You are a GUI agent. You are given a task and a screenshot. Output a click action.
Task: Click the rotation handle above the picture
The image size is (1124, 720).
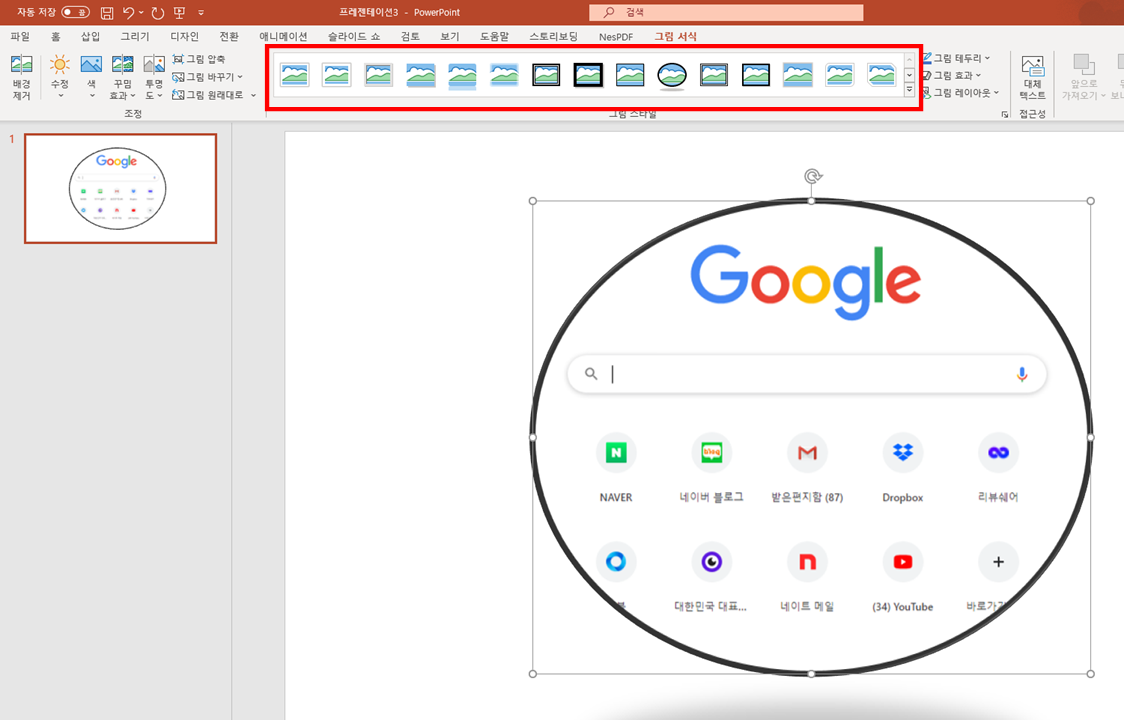(812, 176)
